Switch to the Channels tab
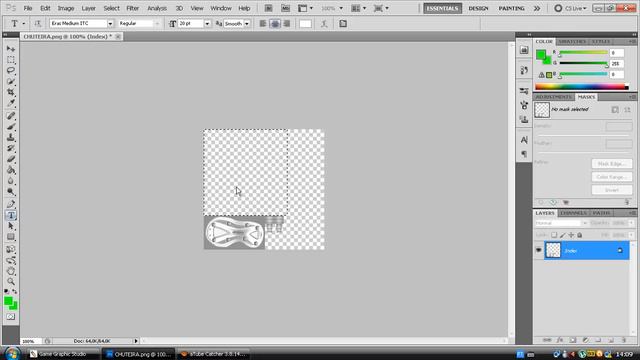Screen dimensions: 640x360 pyautogui.click(x=573, y=213)
